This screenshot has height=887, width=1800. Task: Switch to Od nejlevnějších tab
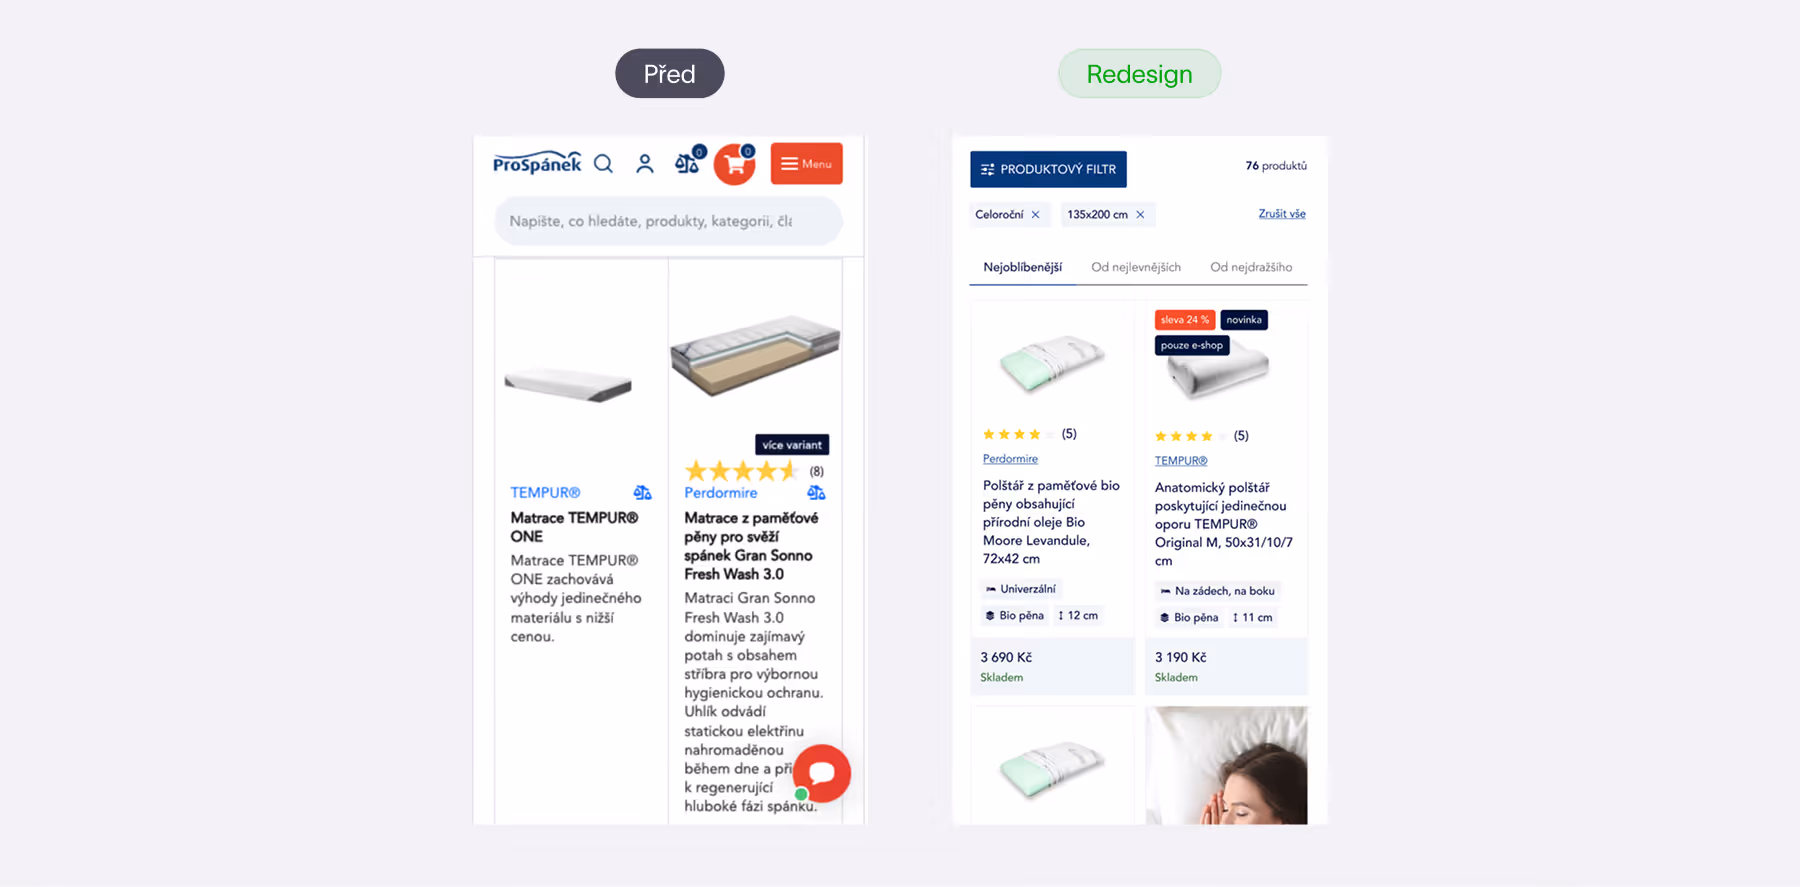tap(1136, 268)
